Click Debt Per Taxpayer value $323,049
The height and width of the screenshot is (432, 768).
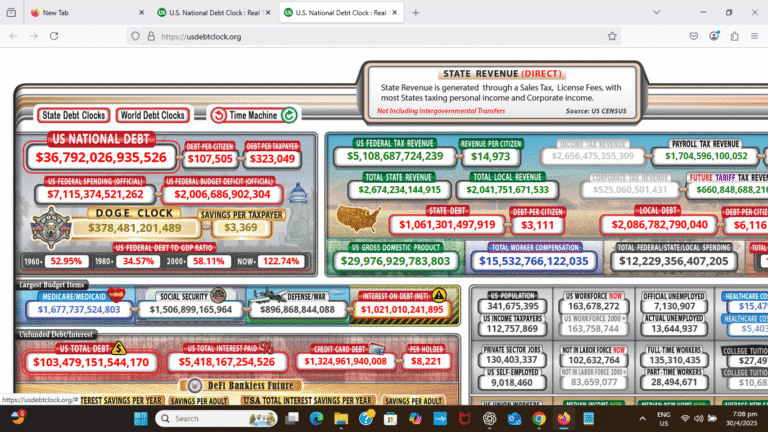(272, 159)
